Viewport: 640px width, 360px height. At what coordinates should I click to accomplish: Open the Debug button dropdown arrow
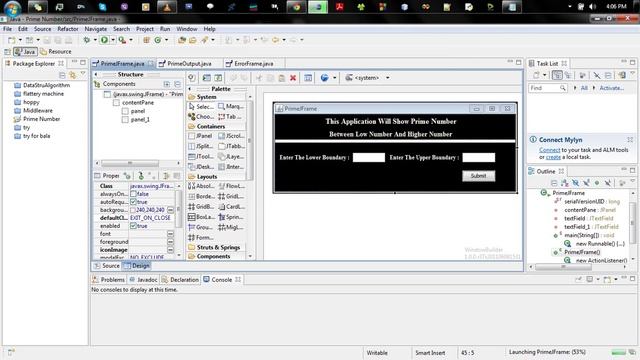95,40
